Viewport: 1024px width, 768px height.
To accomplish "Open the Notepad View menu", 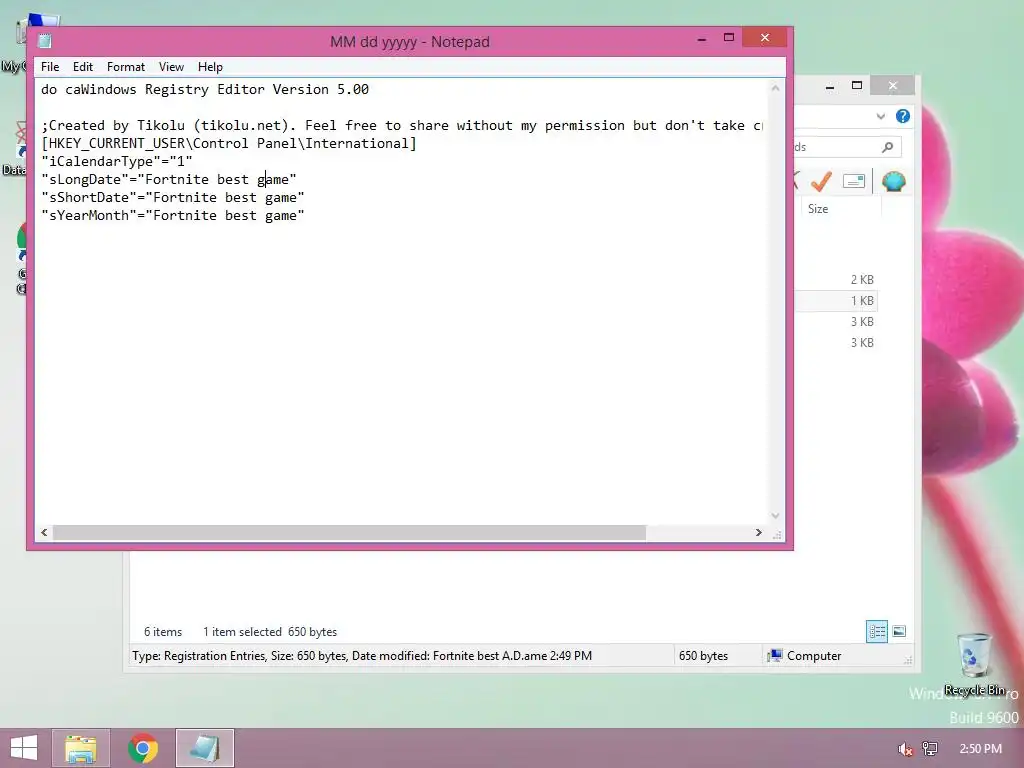I will tap(171, 67).
